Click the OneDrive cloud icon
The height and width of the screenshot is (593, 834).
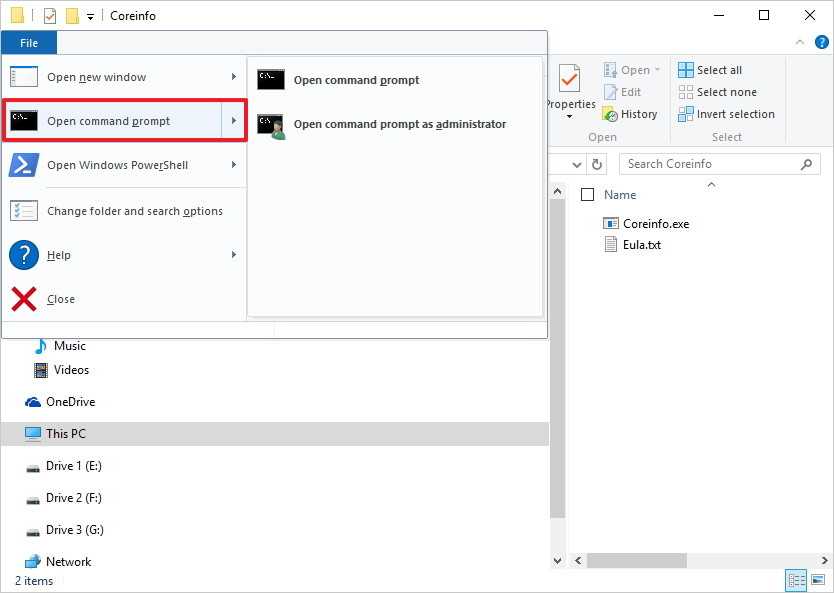click(x=33, y=402)
